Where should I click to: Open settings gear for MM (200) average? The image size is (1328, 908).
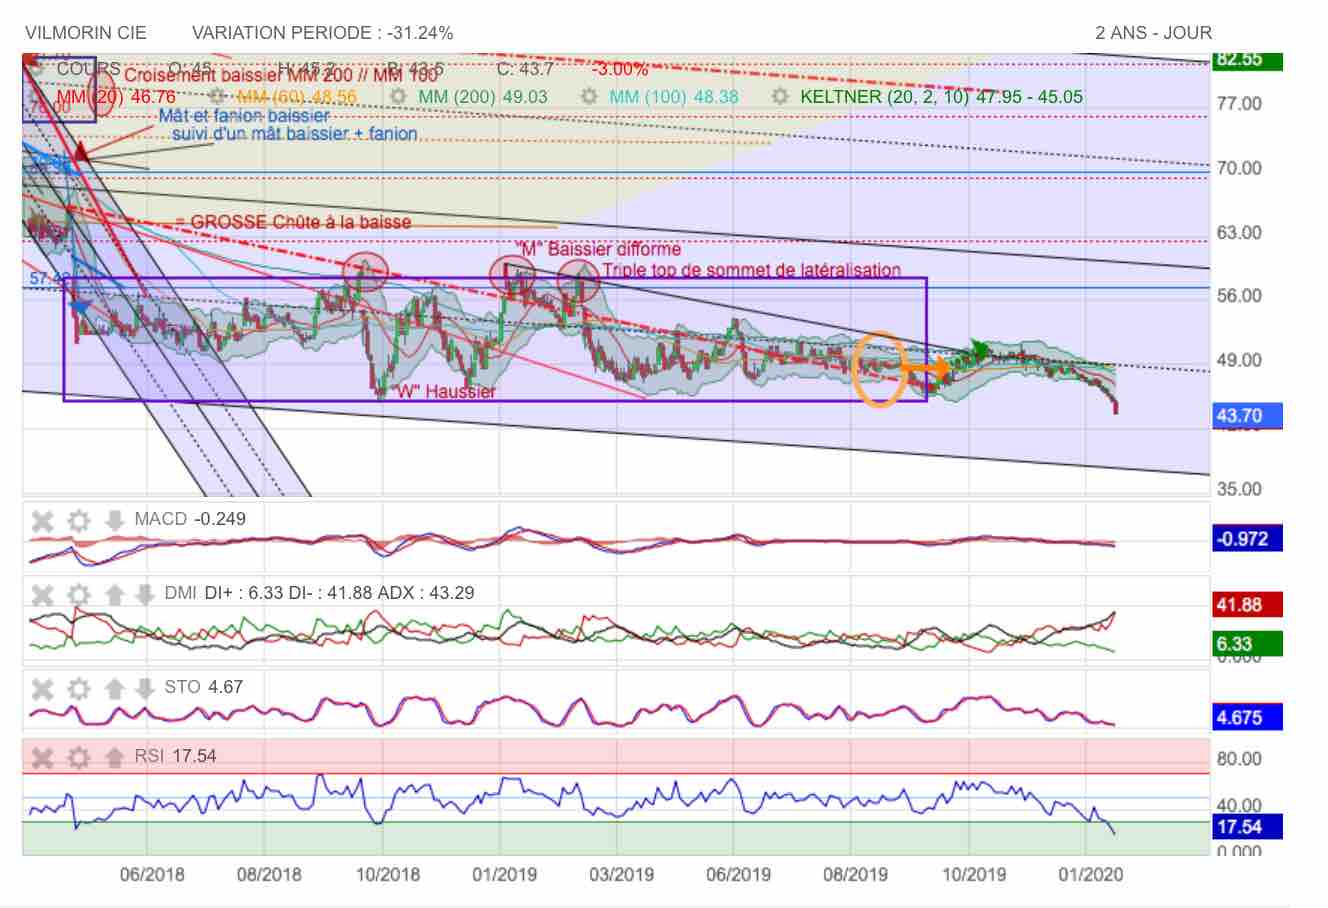click(397, 97)
